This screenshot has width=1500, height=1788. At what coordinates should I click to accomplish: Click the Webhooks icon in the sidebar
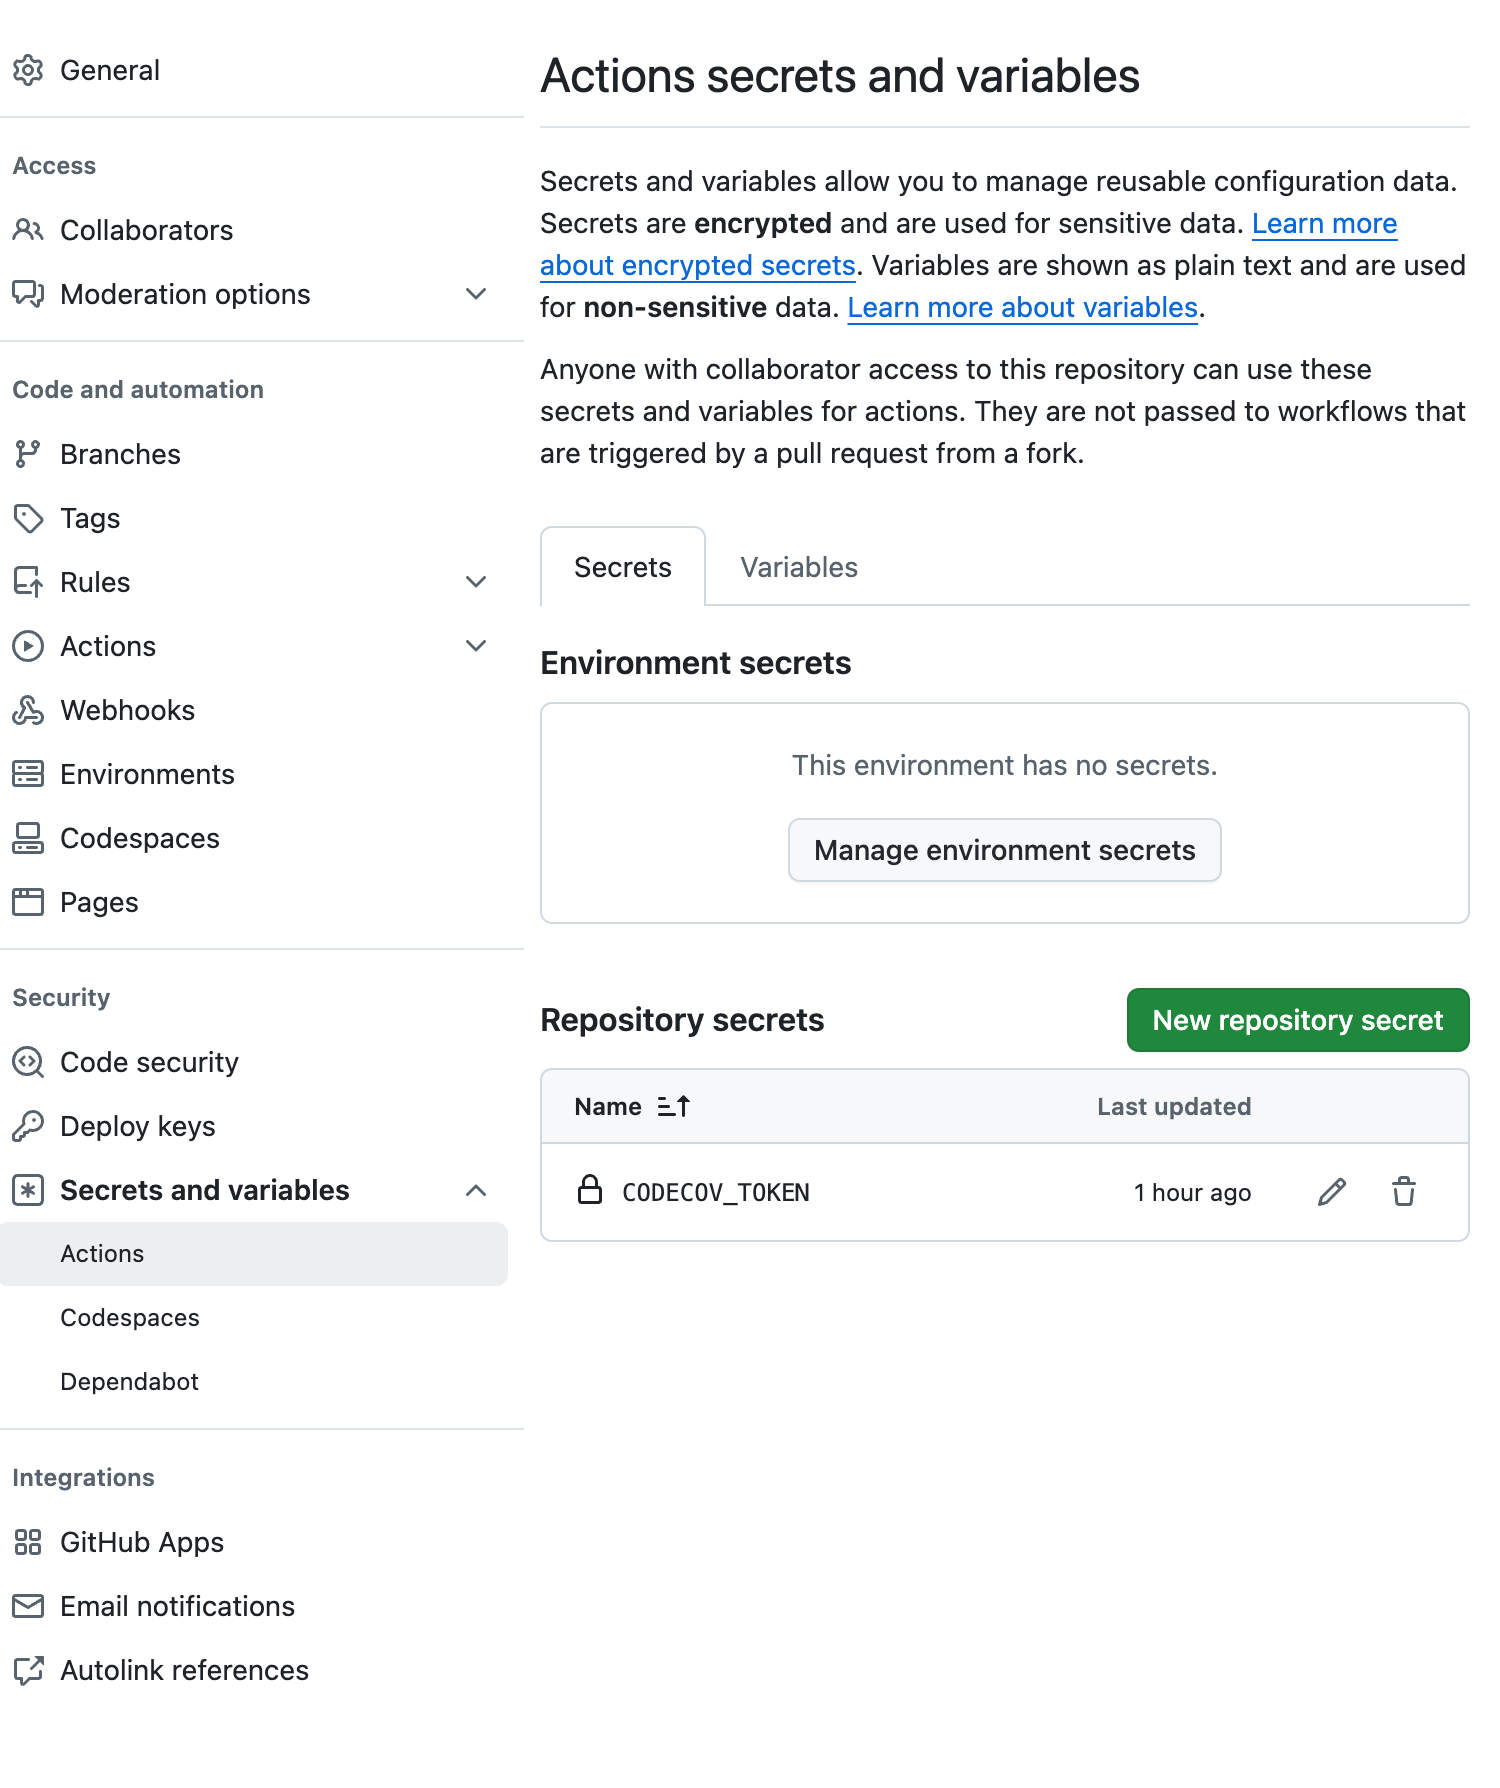(28, 710)
